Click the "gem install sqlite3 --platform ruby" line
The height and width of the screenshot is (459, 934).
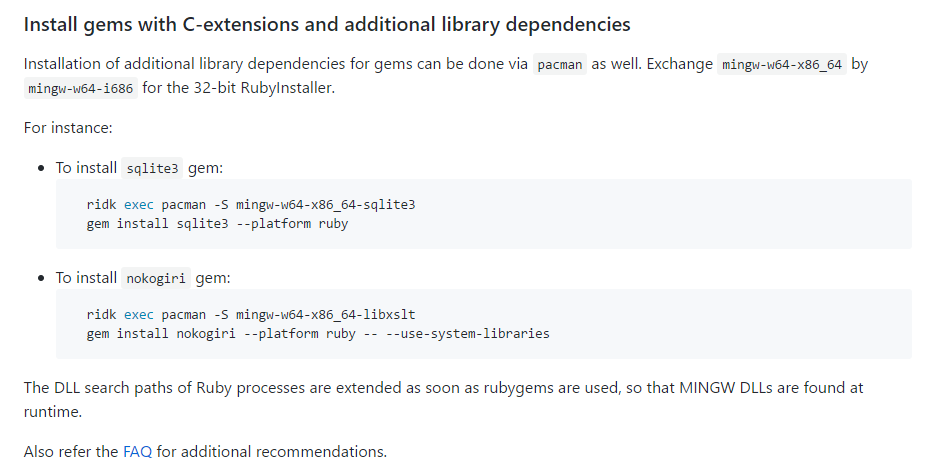(217, 223)
